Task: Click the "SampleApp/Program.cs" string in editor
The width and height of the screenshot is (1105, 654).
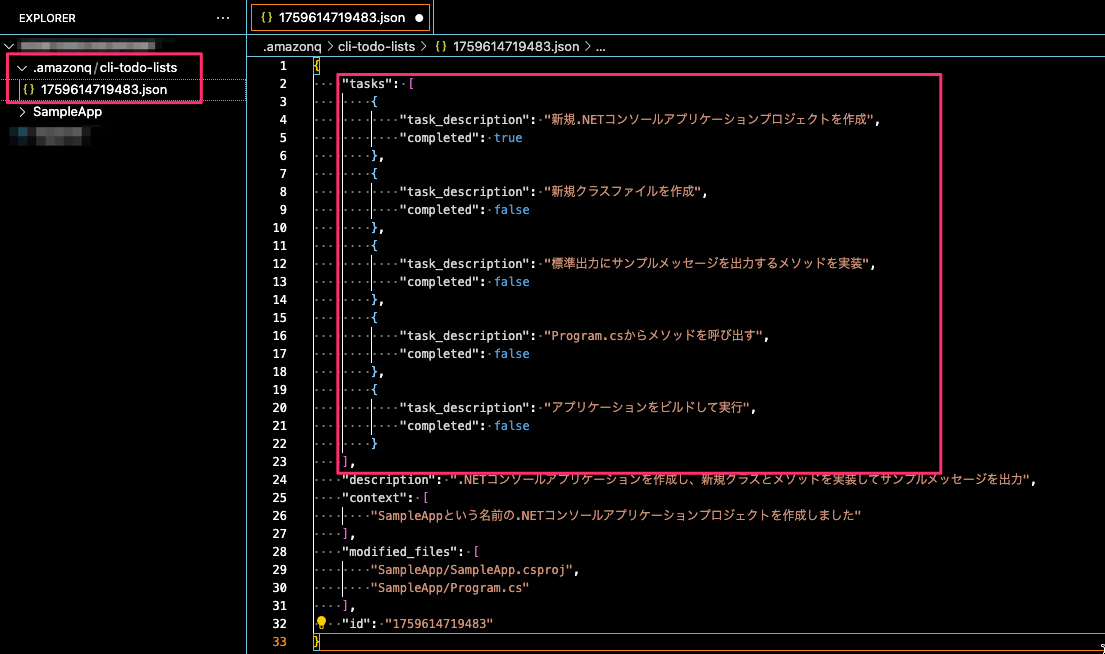Action: pyautogui.click(x=450, y=587)
